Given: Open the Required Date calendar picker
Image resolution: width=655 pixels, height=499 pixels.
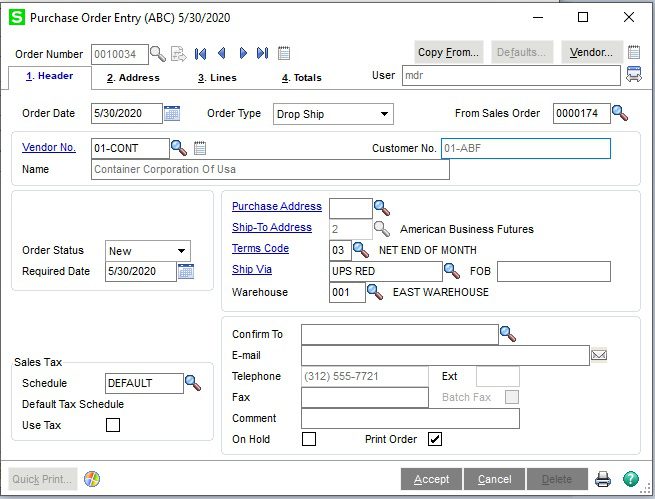Looking at the screenshot, I should (186, 271).
